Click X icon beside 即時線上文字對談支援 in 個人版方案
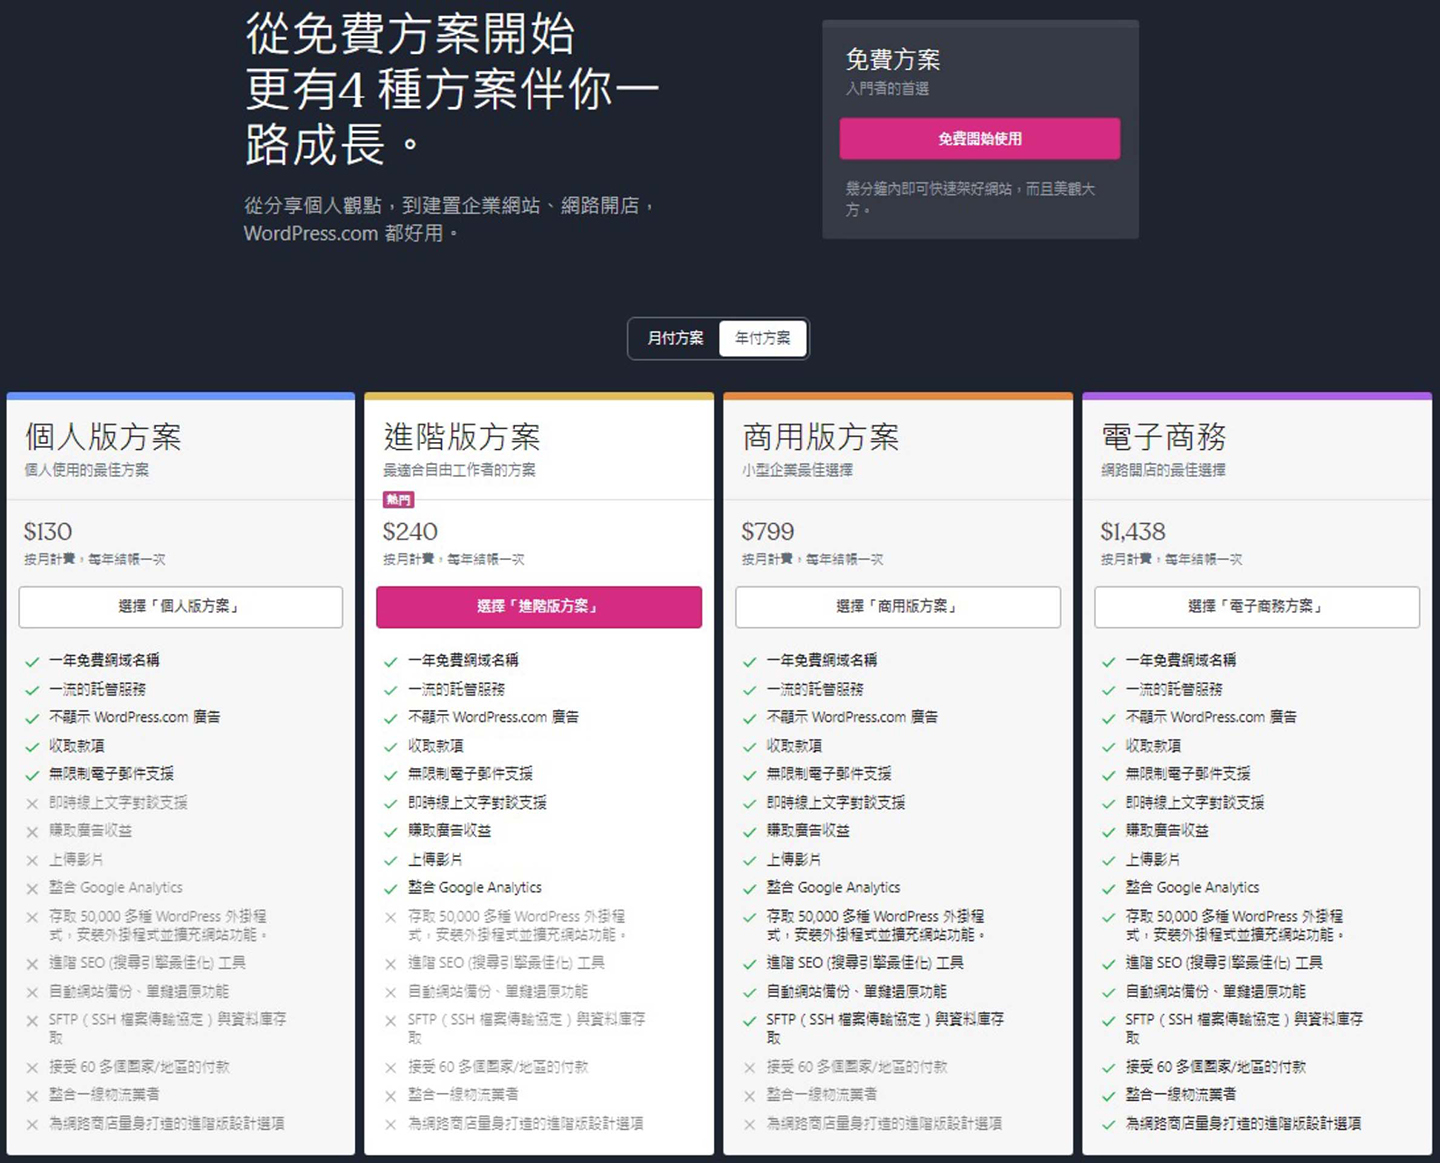The width and height of the screenshot is (1440, 1163). click(32, 803)
